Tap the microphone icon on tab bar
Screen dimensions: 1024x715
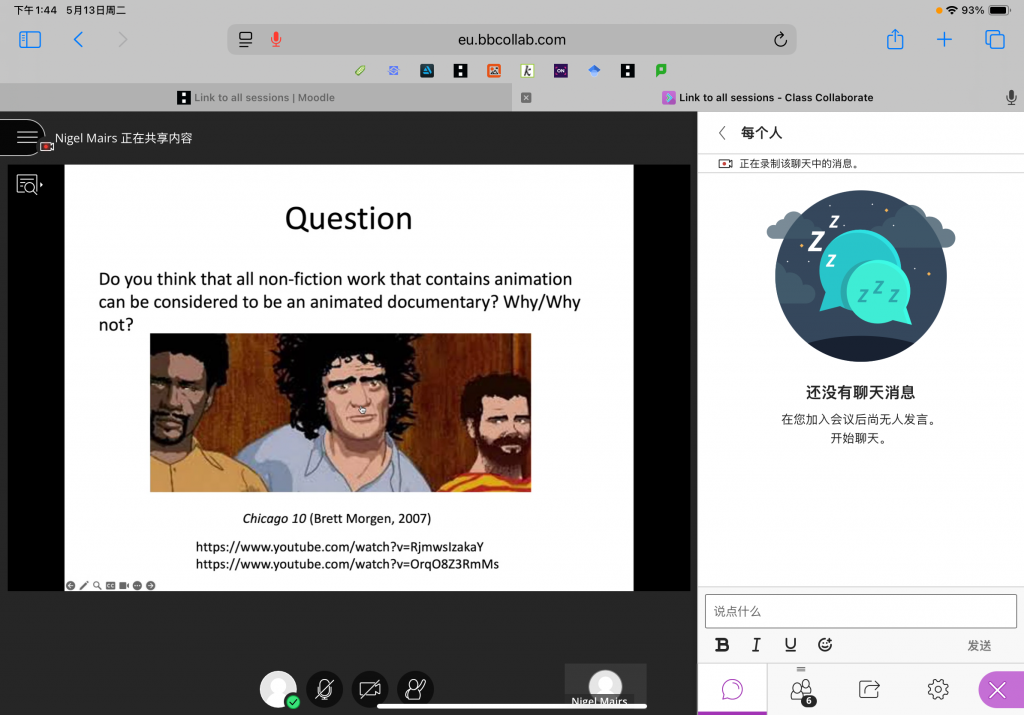[1011, 97]
